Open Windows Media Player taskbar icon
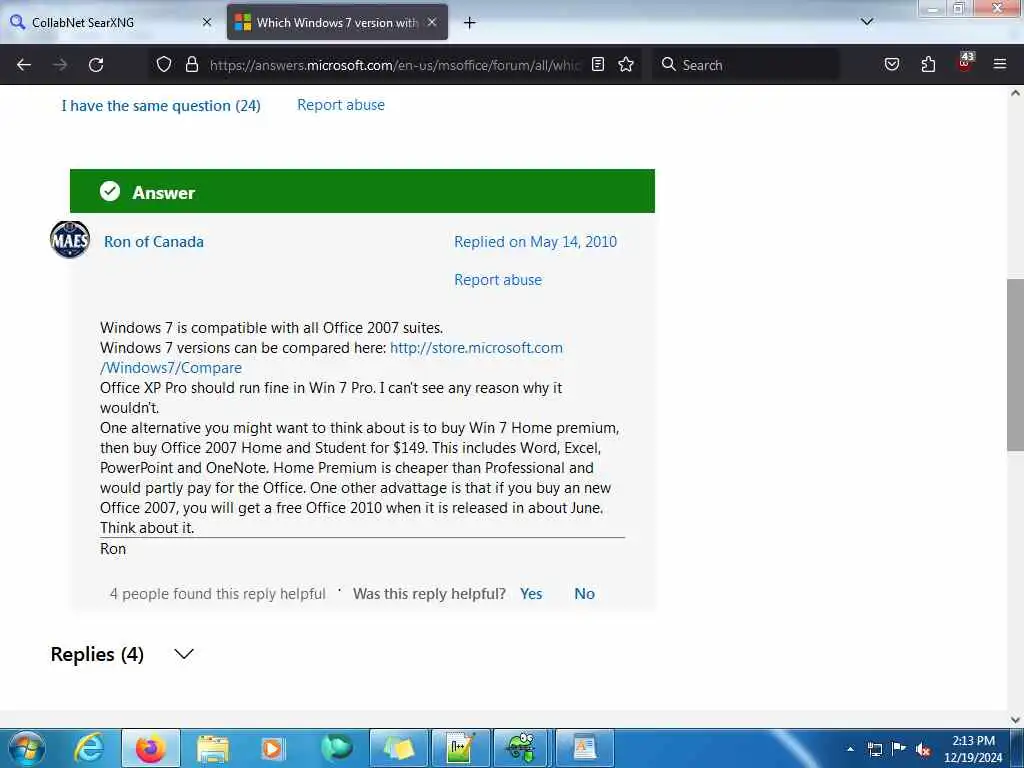 tap(273, 748)
